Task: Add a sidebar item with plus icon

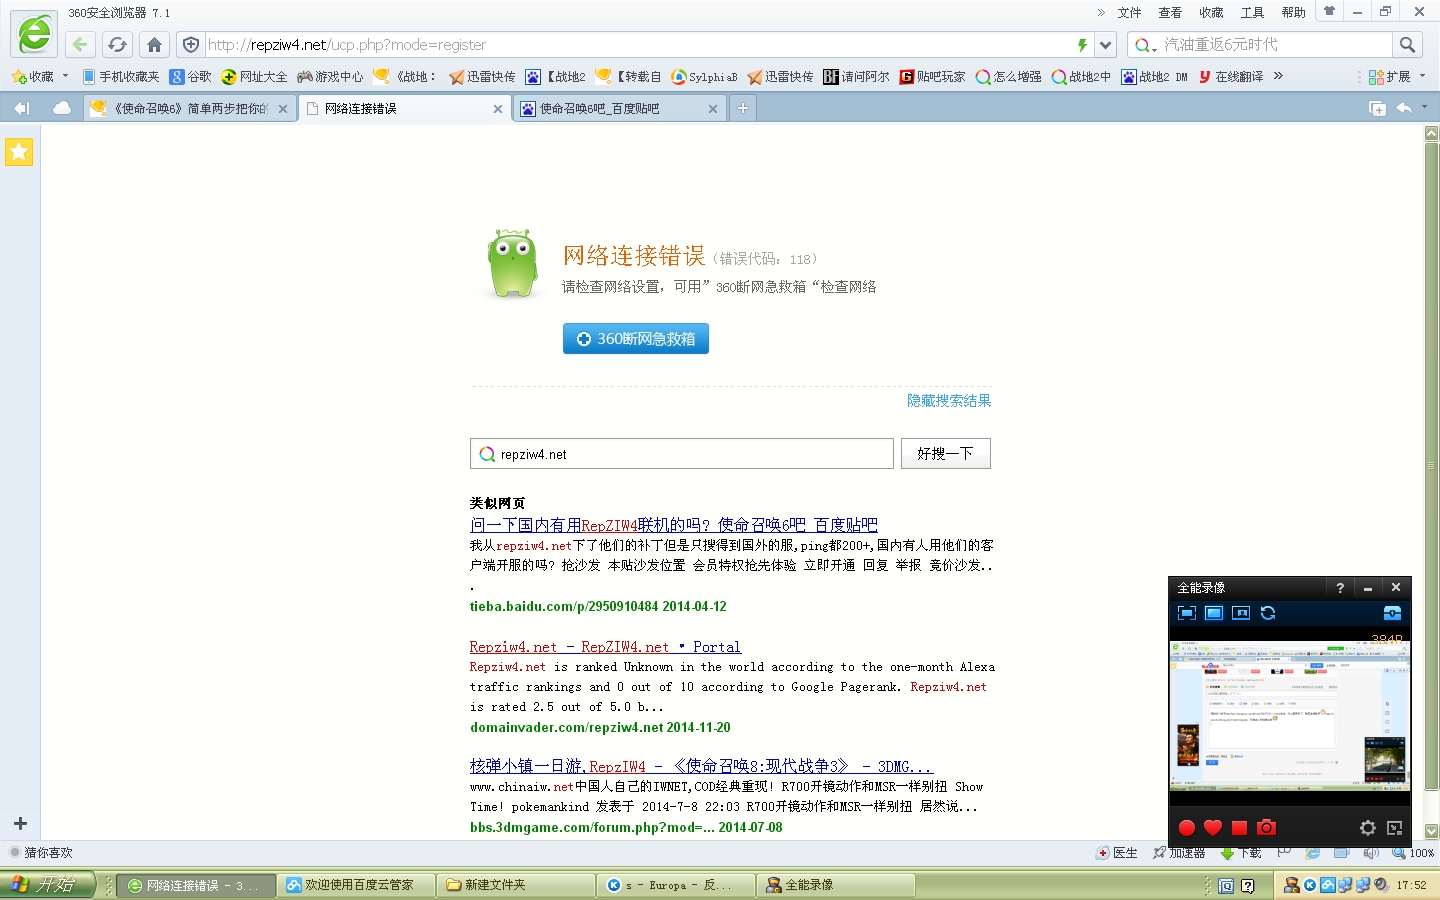Action: (20, 823)
